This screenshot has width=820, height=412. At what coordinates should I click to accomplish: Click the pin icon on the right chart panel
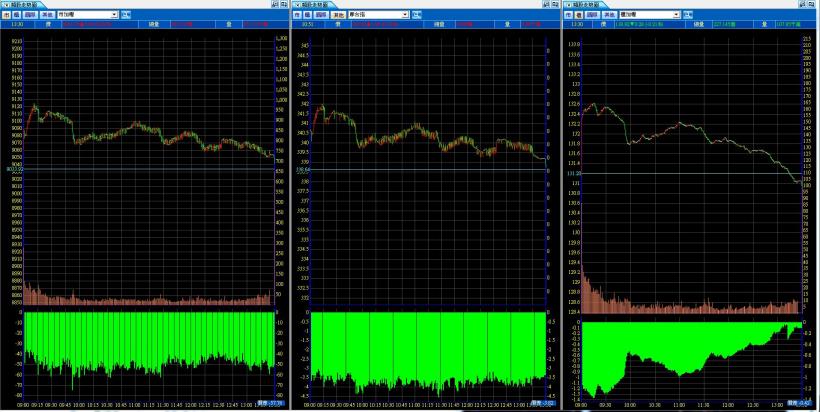802,5
